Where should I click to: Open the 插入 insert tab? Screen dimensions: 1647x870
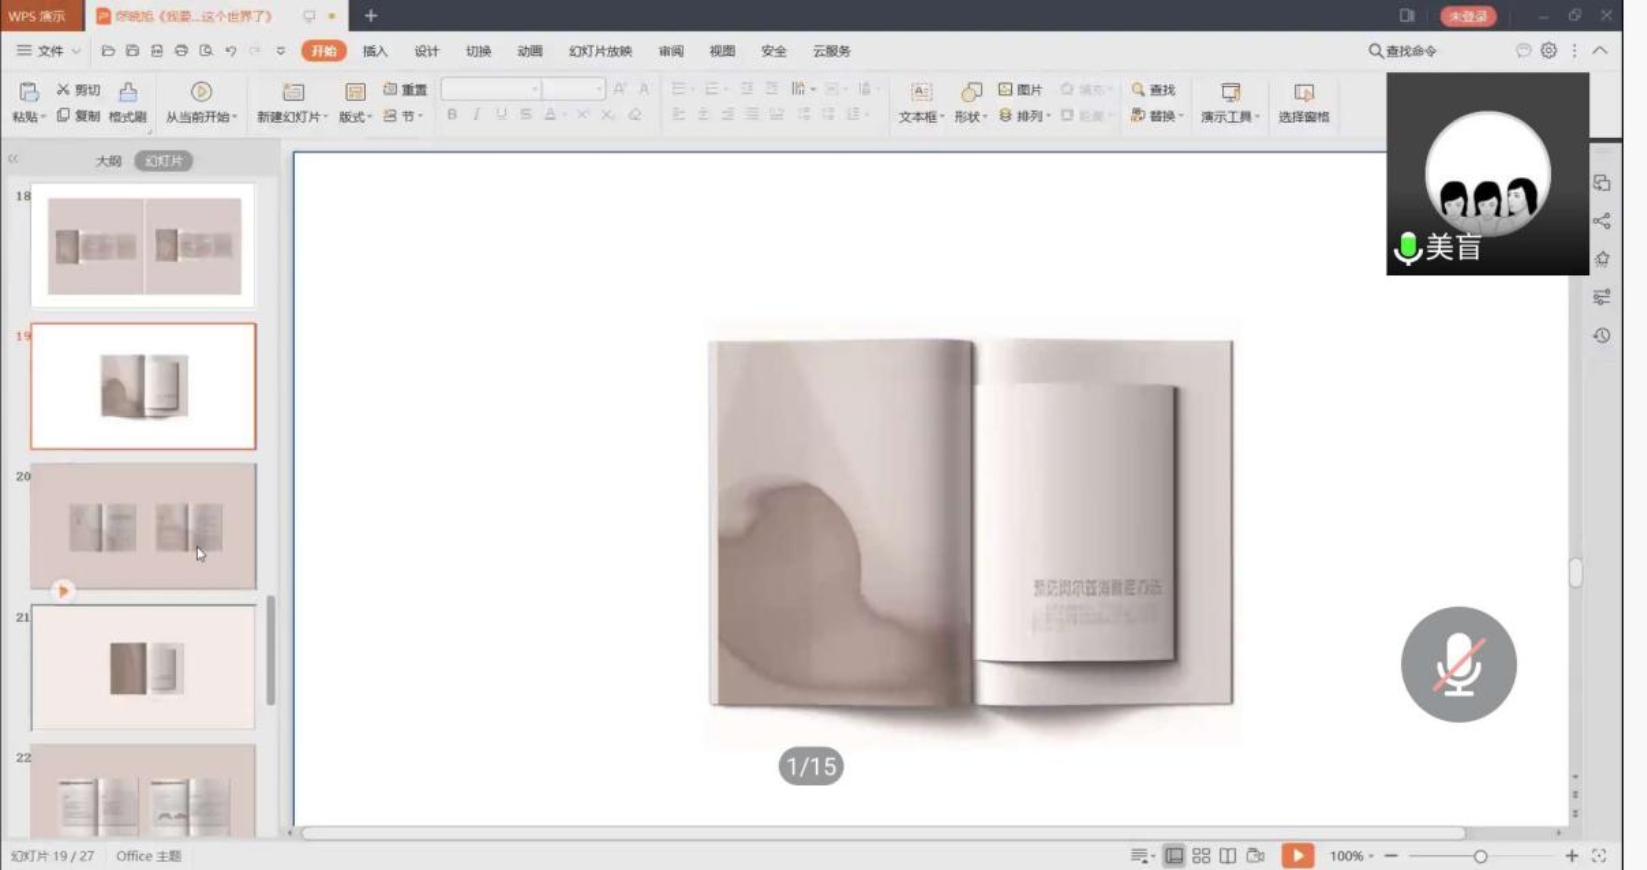tap(375, 51)
